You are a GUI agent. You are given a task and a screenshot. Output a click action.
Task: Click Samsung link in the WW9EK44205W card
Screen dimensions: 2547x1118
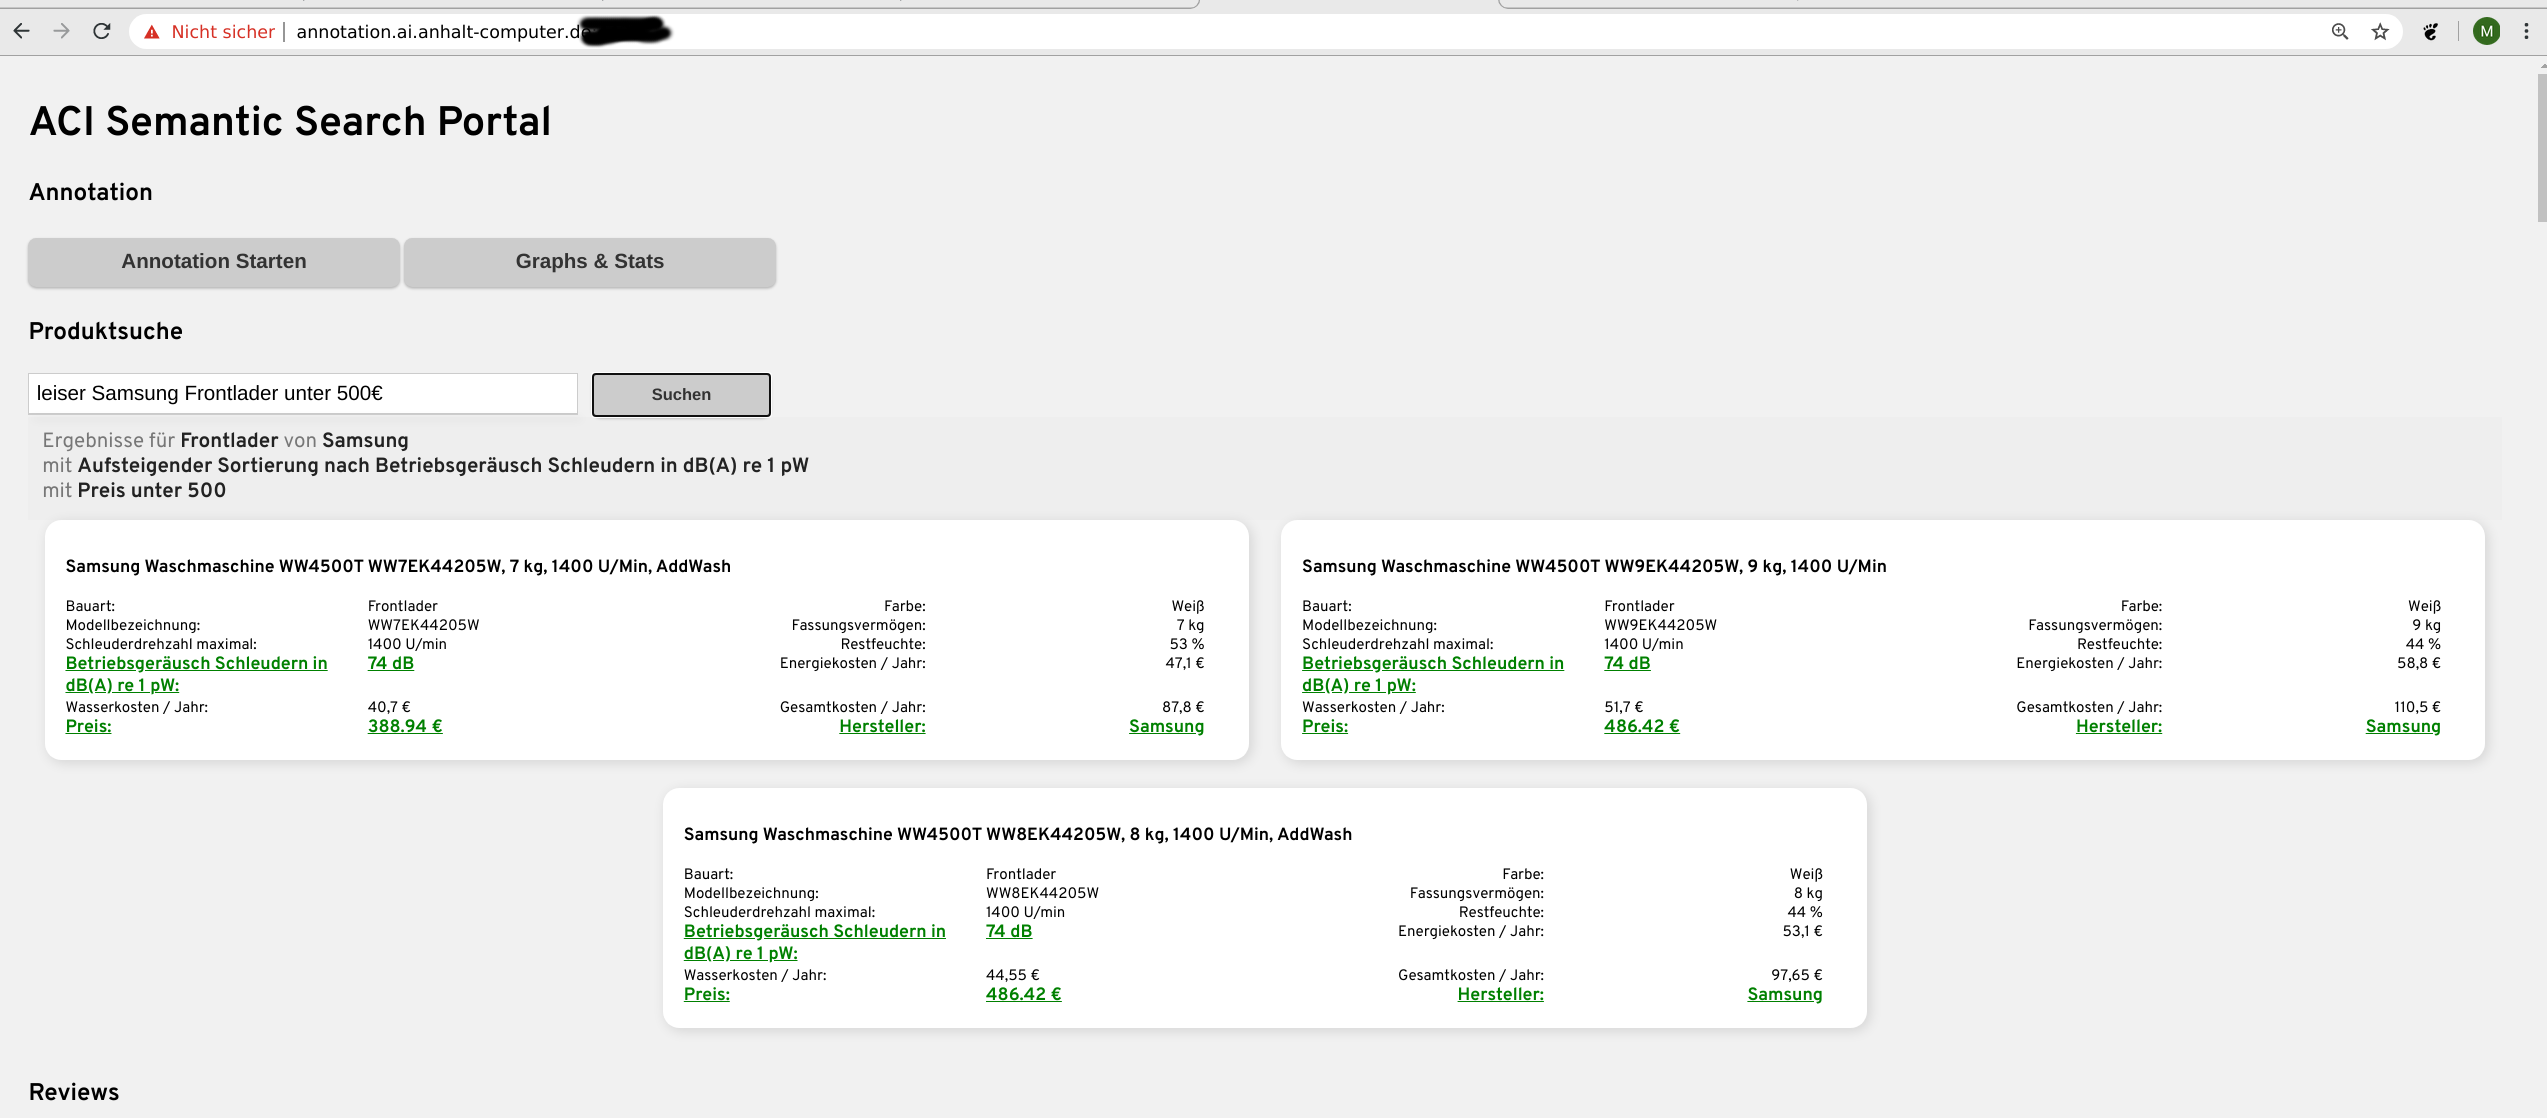[2402, 726]
